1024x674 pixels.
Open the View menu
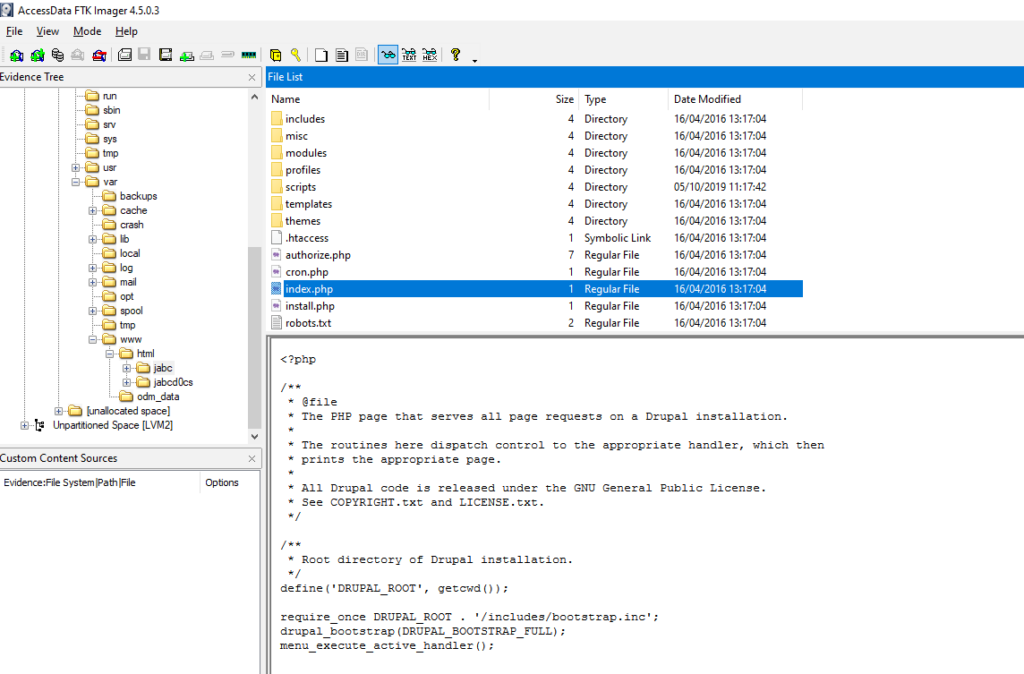coord(47,31)
